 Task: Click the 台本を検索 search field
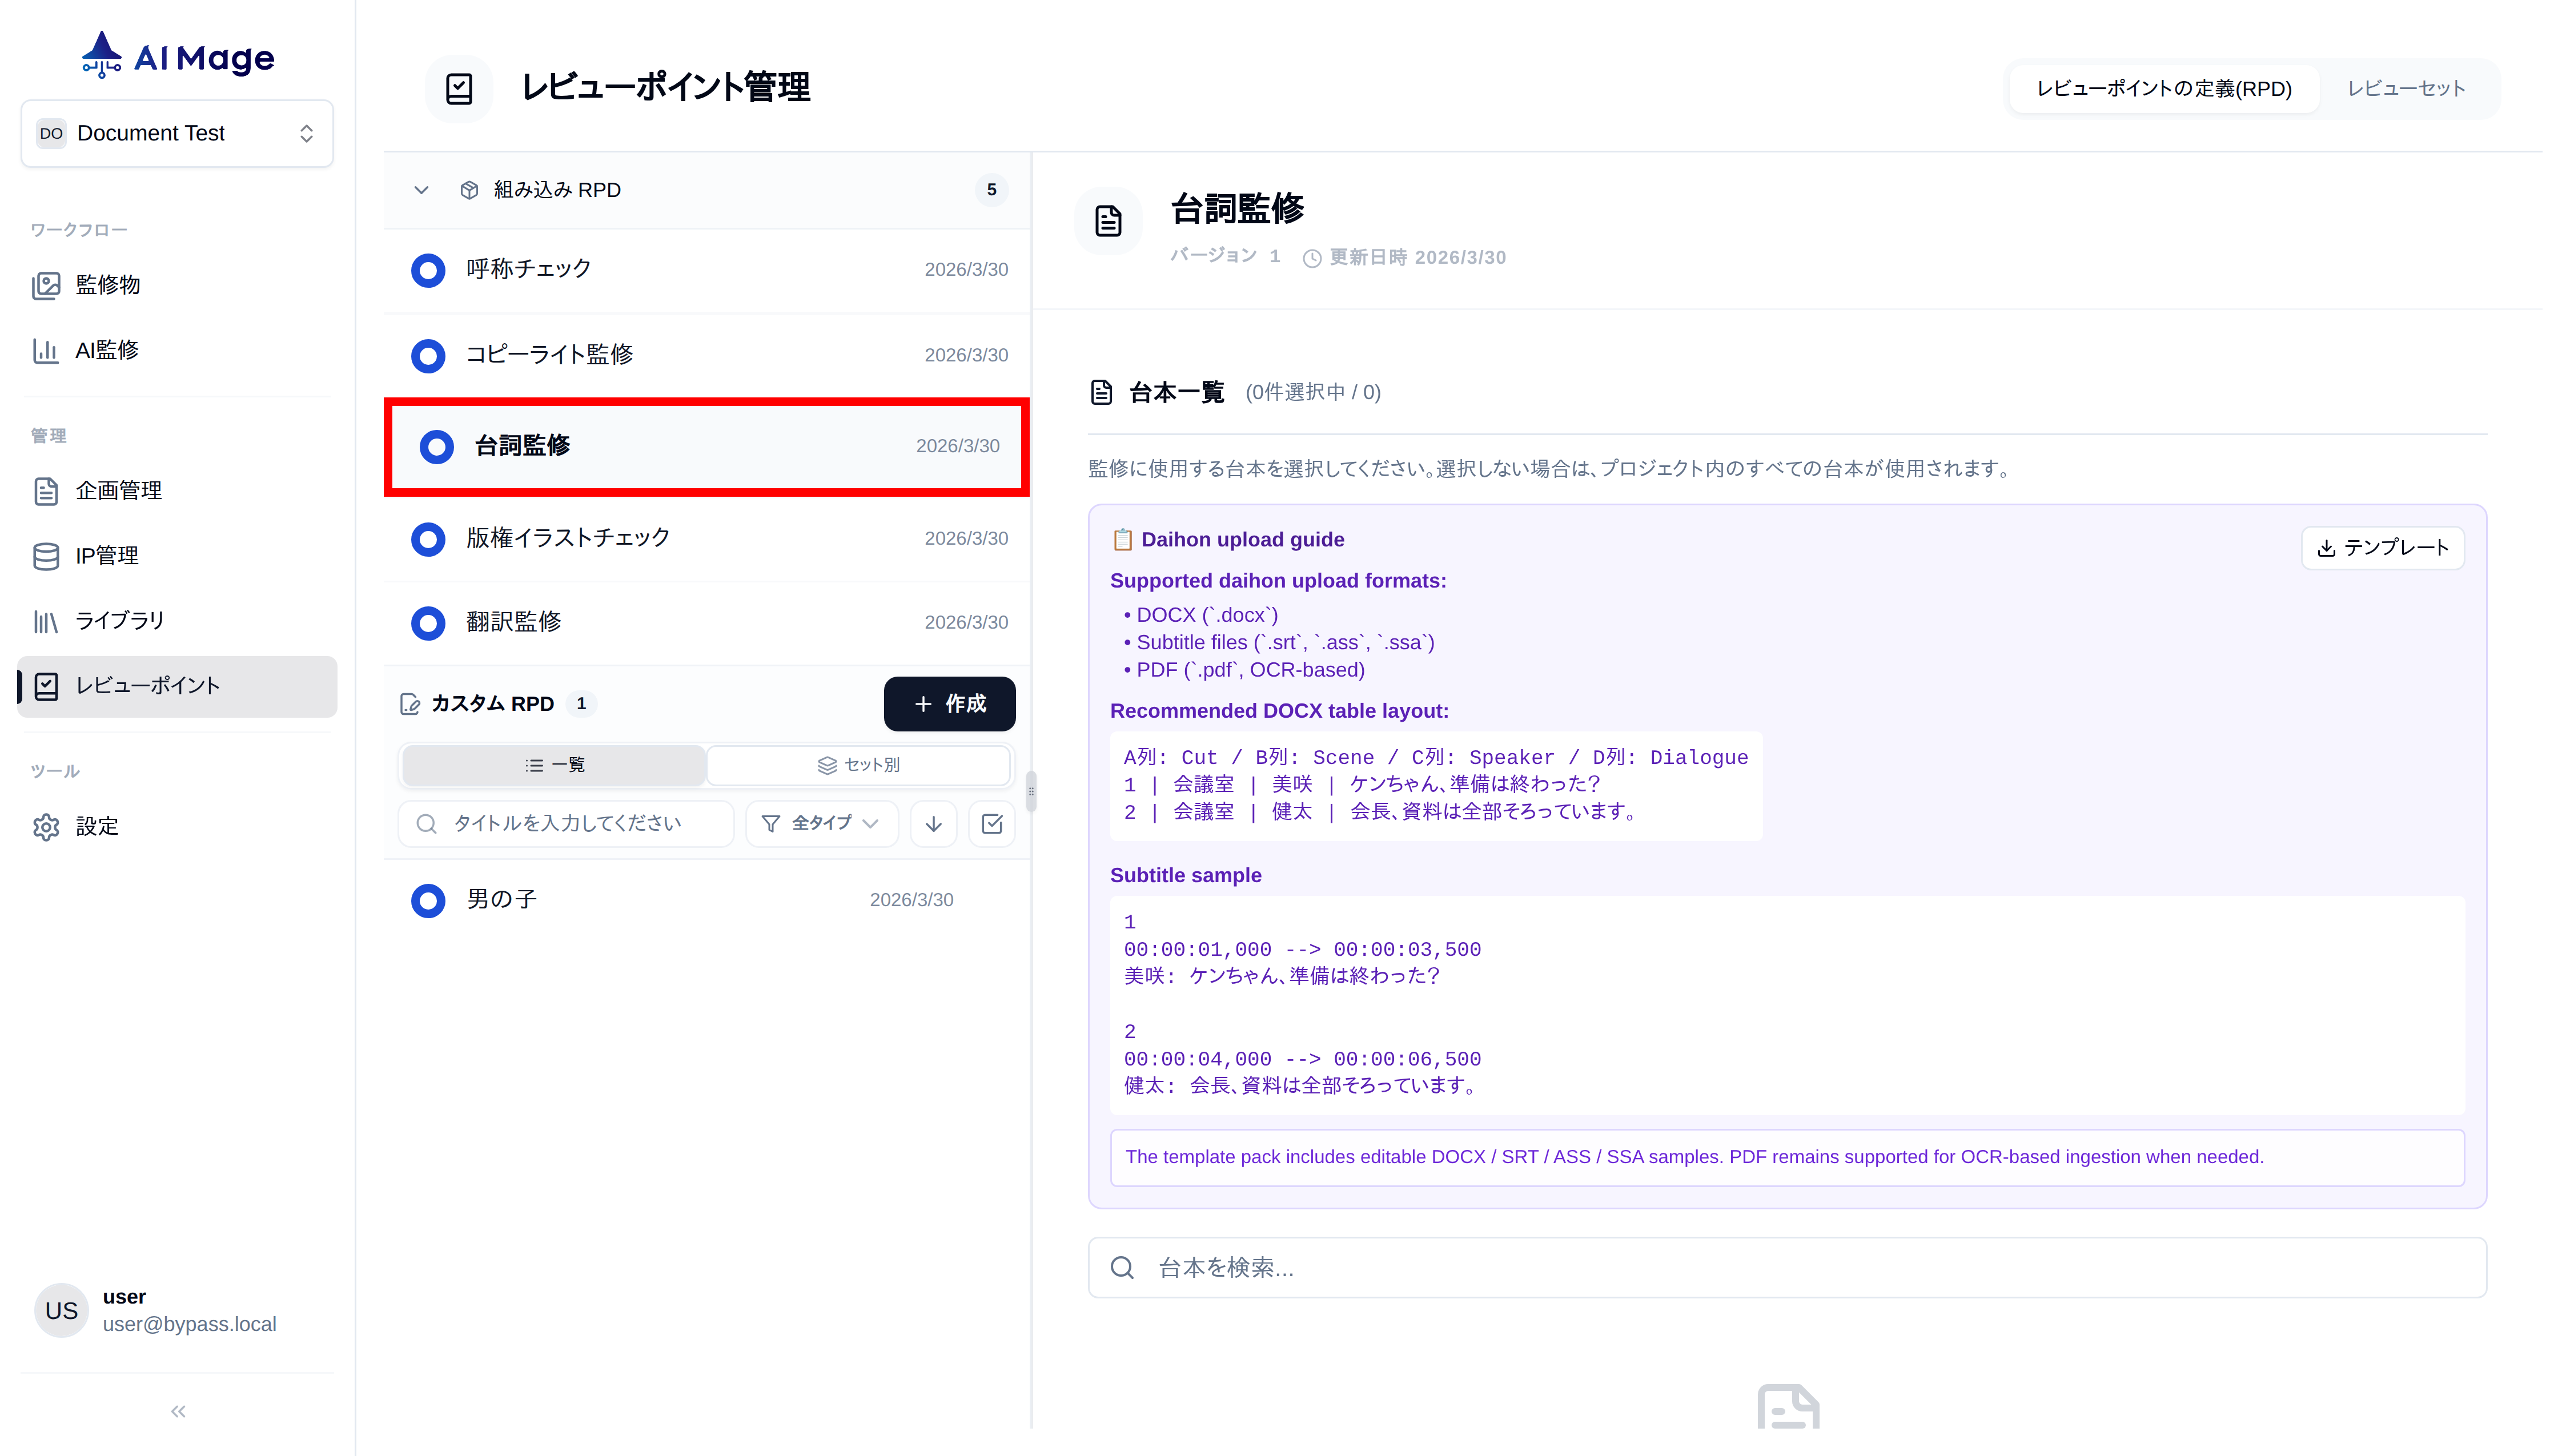tap(1786, 1268)
